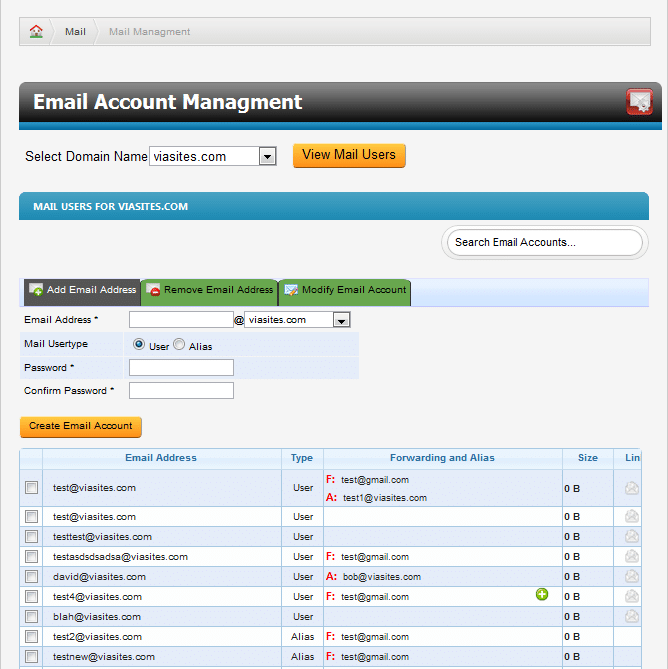
Task: Click link icon in blah@viasites.com row
Action: click(x=631, y=616)
